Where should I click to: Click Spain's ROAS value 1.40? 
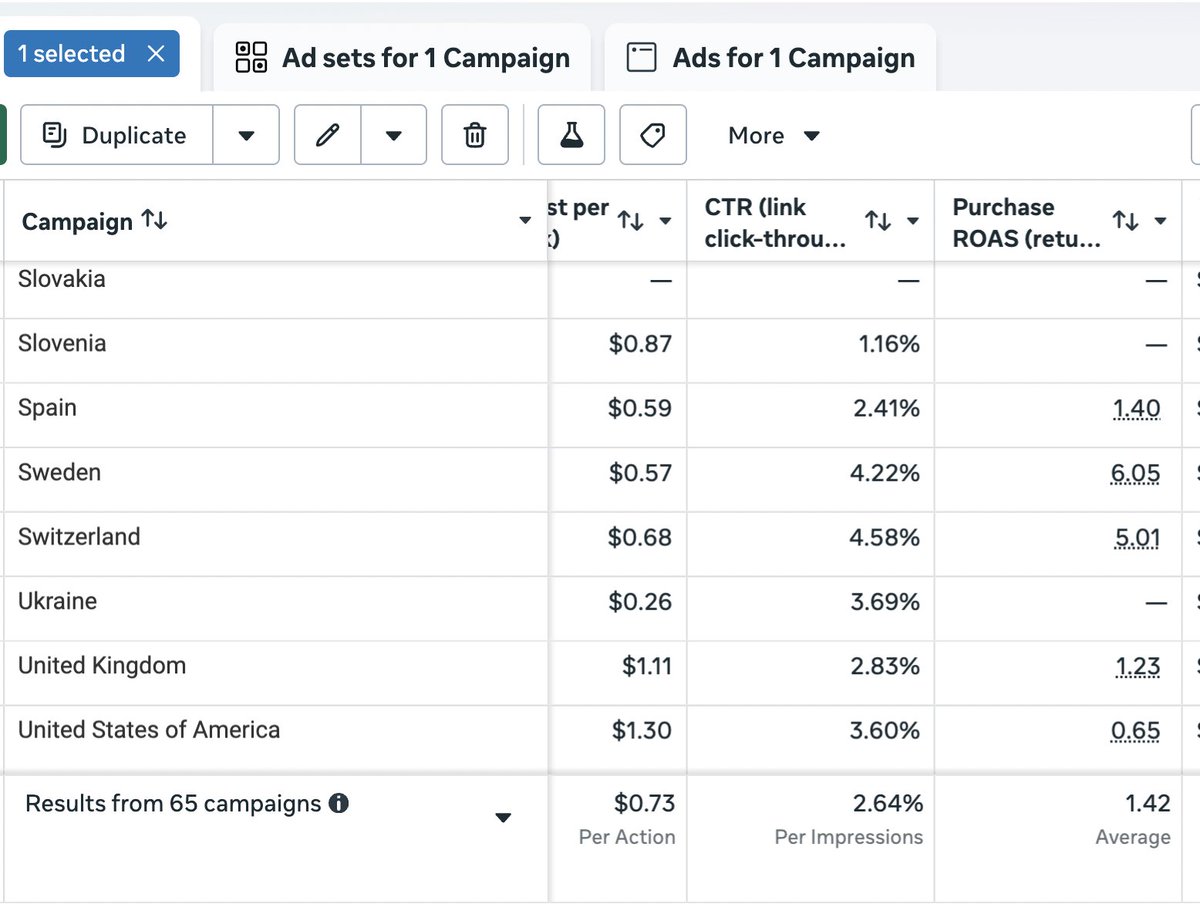1136,409
